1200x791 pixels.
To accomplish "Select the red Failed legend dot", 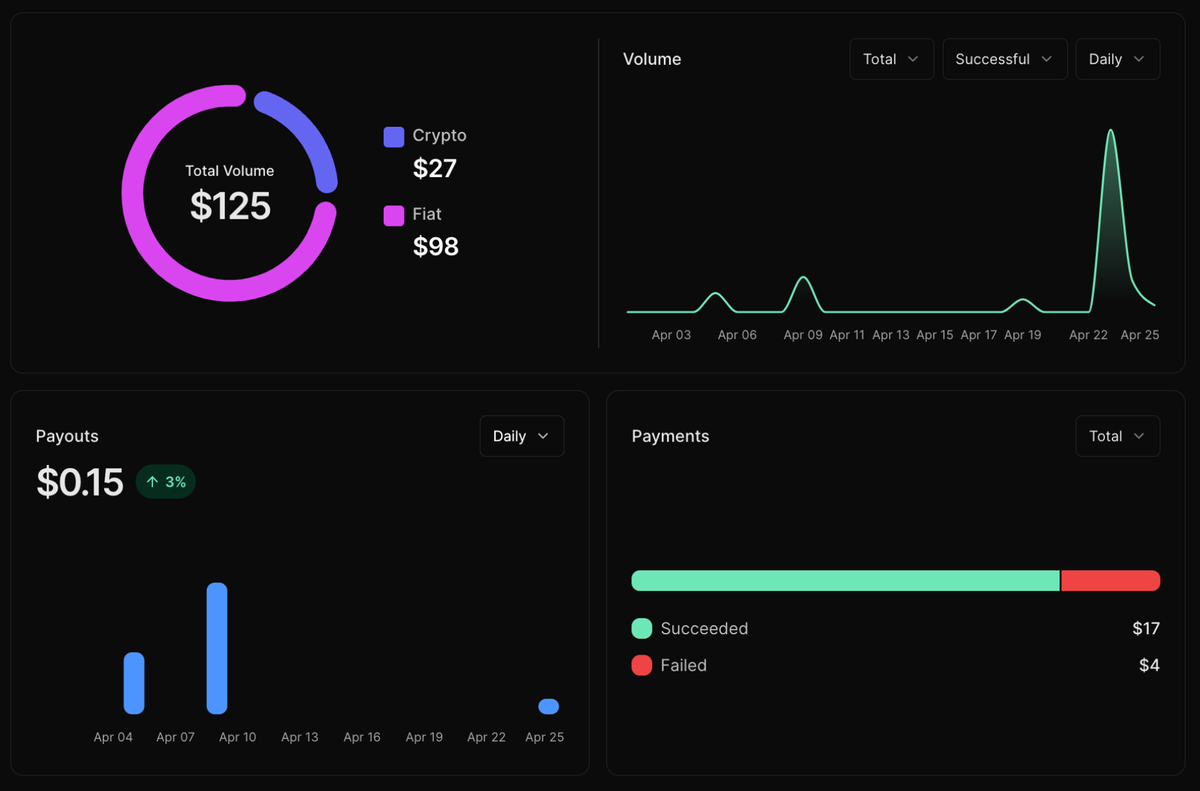I will tap(641, 665).
